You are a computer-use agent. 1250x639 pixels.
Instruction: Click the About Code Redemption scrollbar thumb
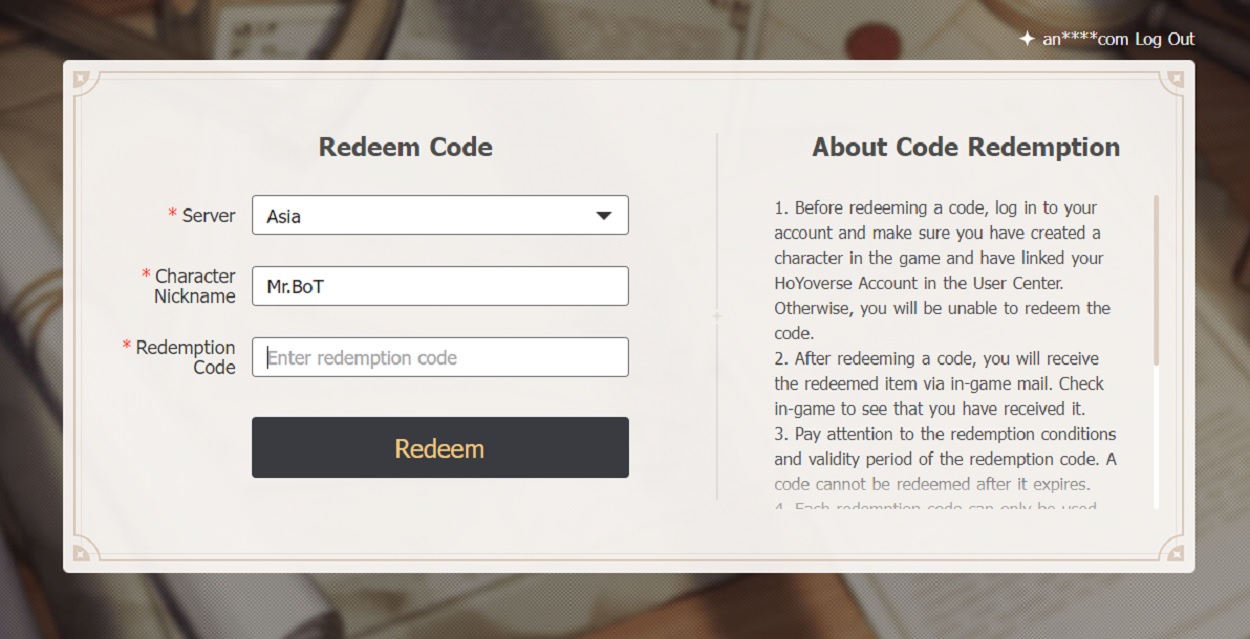(x=1156, y=280)
